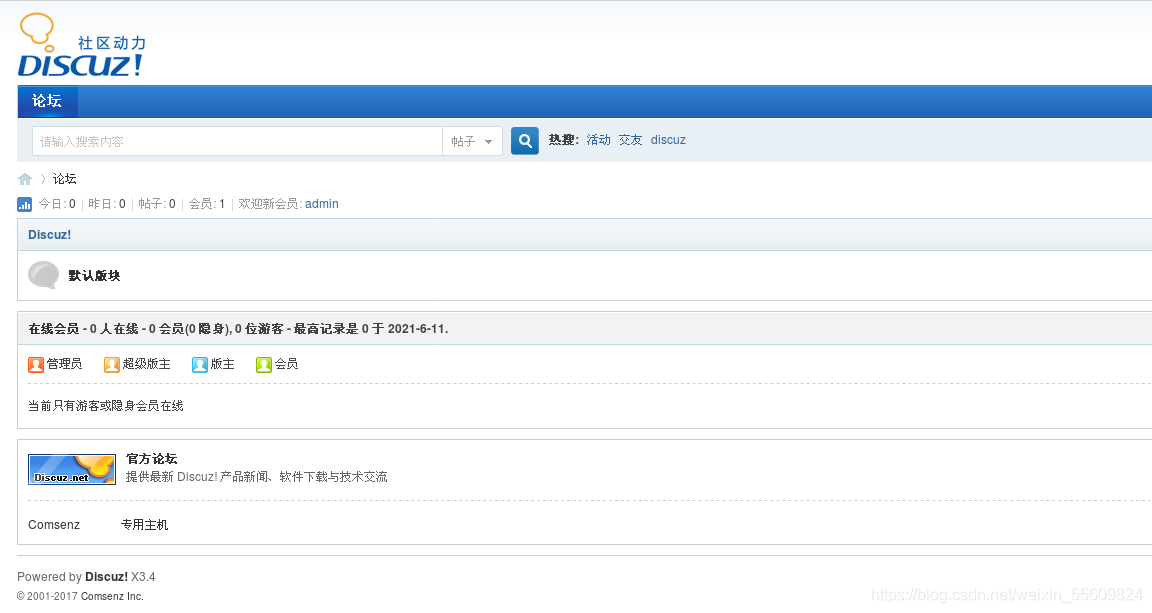Open the 专用主机 link
This screenshot has width=1152, height=613.
pyautogui.click(x=145, y=525)
